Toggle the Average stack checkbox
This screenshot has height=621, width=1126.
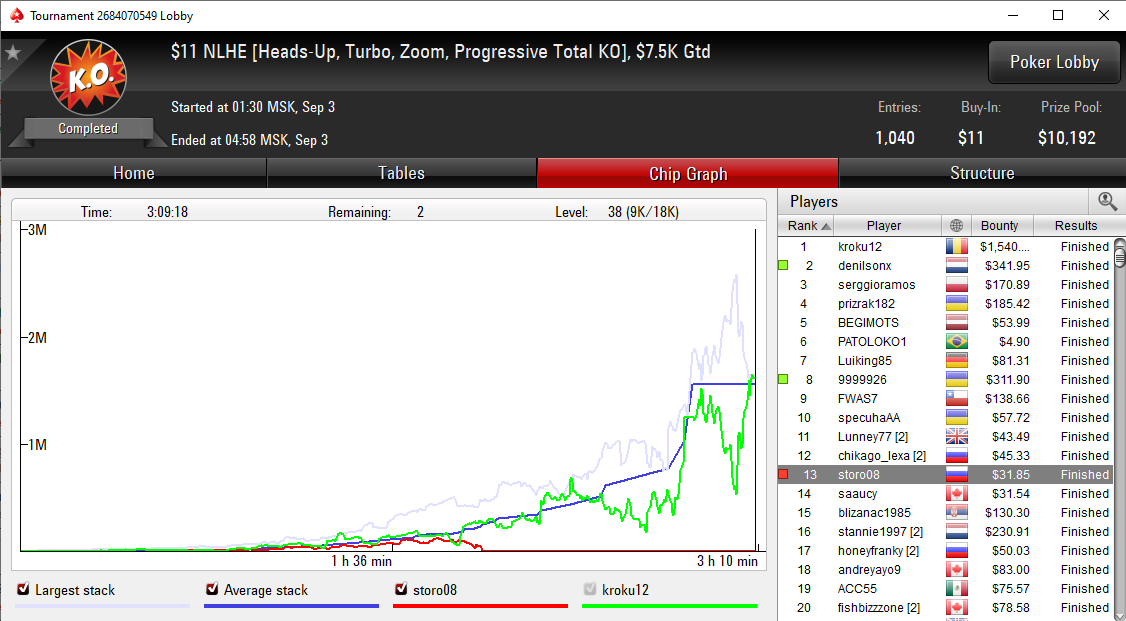click(212, 590)
